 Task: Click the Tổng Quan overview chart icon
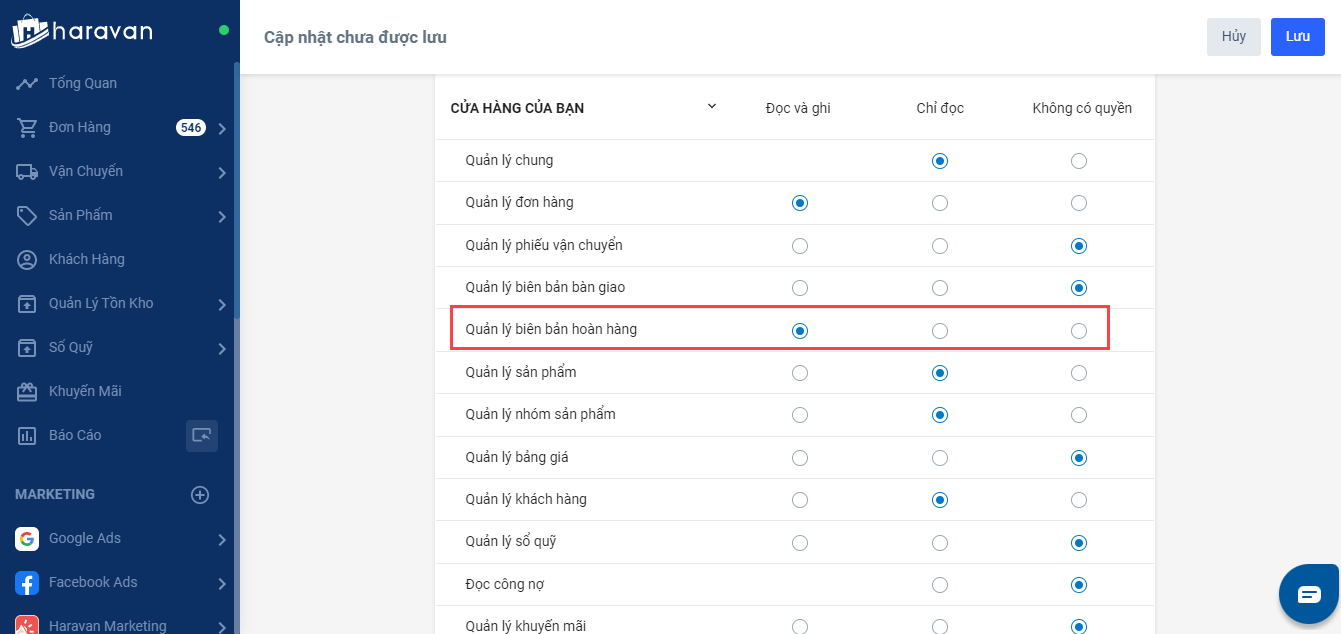(x=27, y=84)
